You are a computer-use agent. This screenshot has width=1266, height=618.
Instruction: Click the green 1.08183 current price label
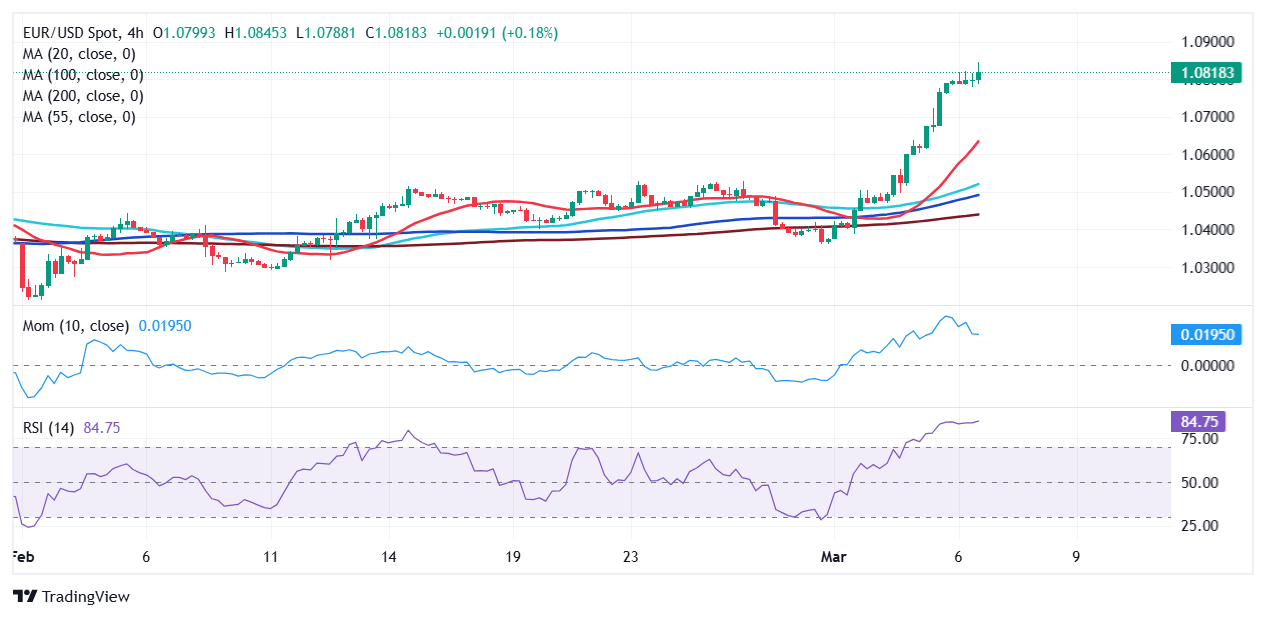pyautogui.click(x=1204, y=73)
